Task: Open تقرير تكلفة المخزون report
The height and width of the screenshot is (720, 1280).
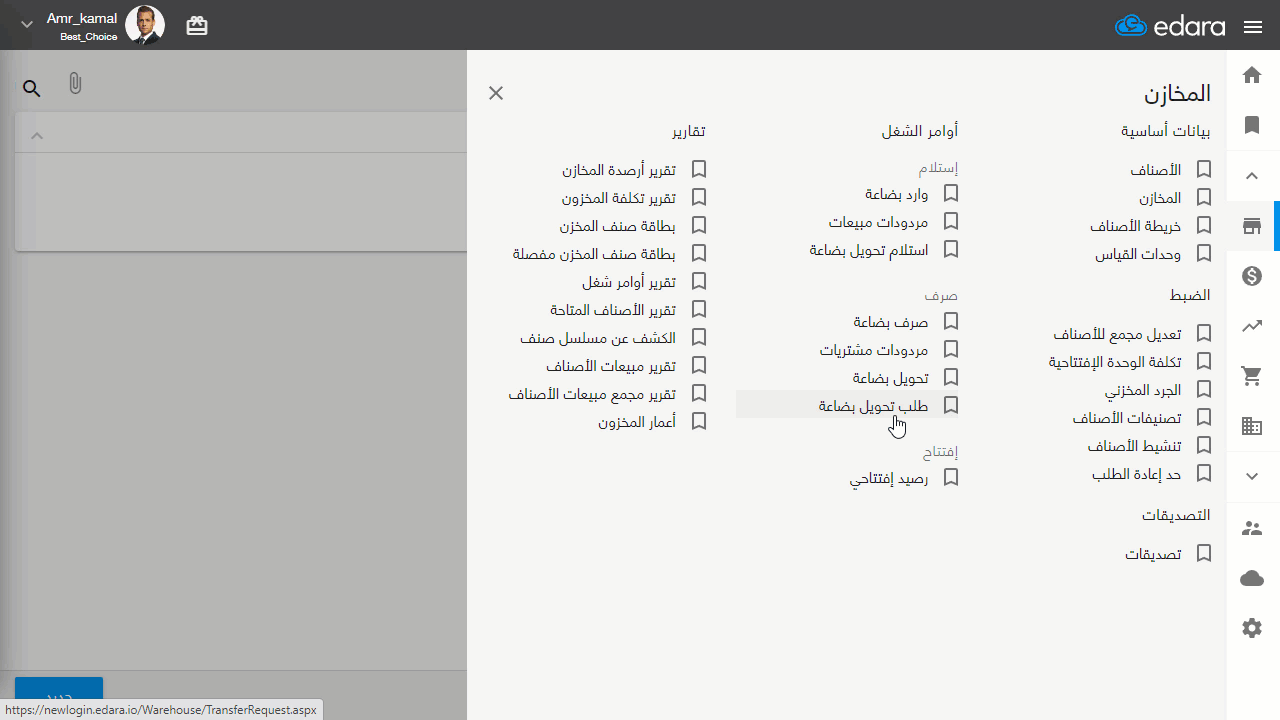Action: tap(619, 198)
